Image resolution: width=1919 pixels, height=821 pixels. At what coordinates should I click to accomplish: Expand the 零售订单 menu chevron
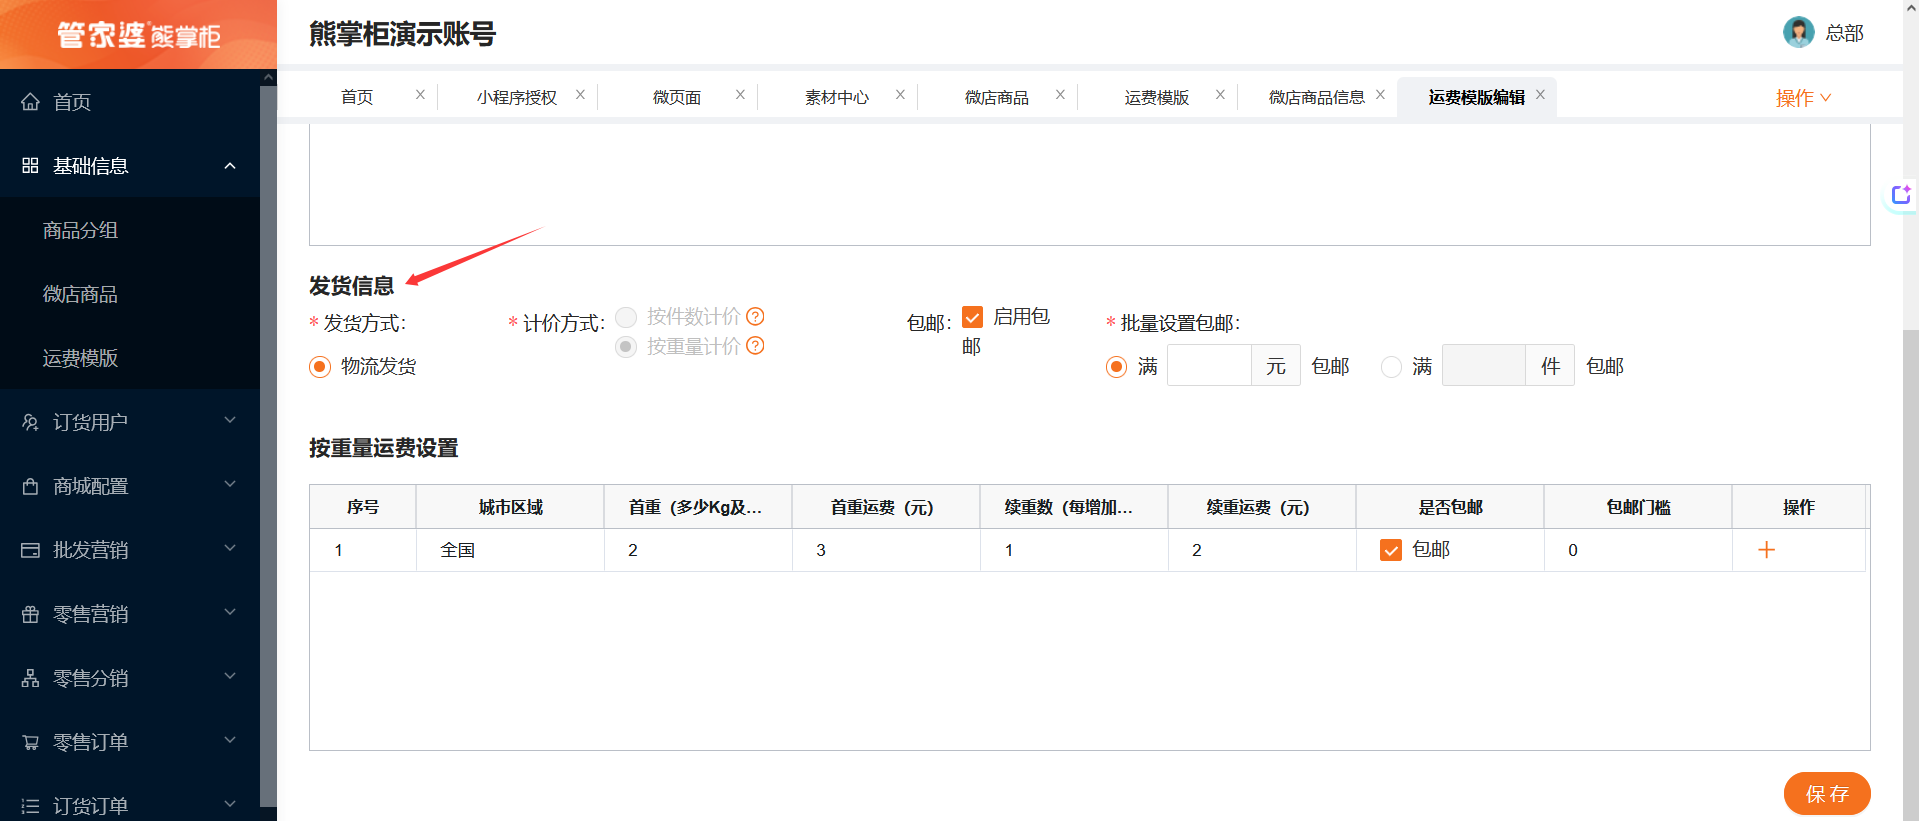230,741
